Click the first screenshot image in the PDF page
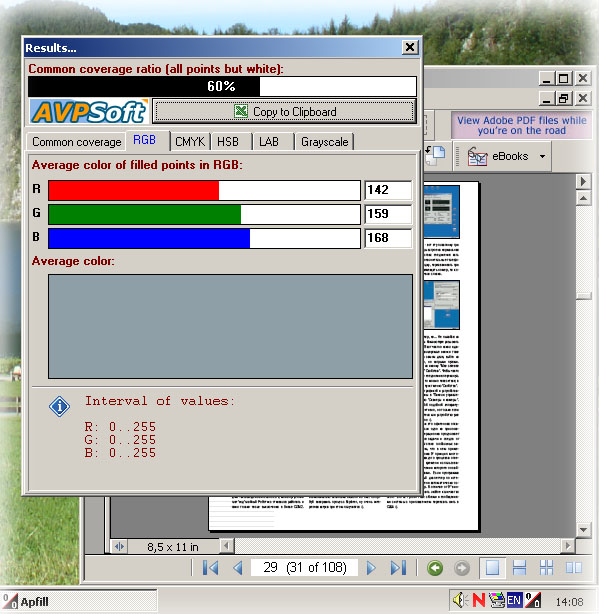This screenshot has height=614, width=599. (x=442, y=212)
